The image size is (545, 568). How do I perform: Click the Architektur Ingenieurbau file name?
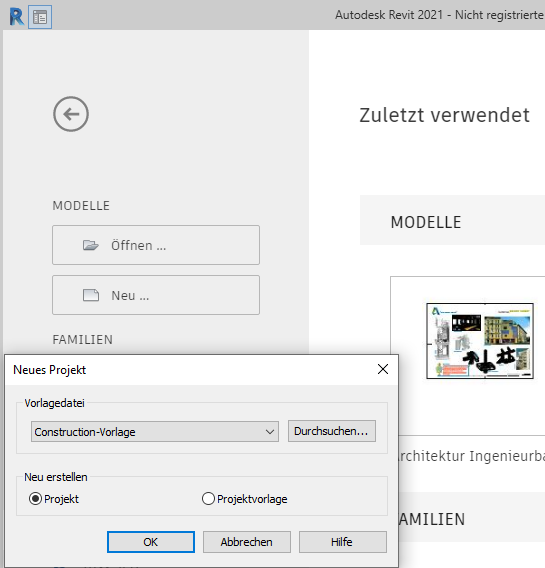point(471,456)
